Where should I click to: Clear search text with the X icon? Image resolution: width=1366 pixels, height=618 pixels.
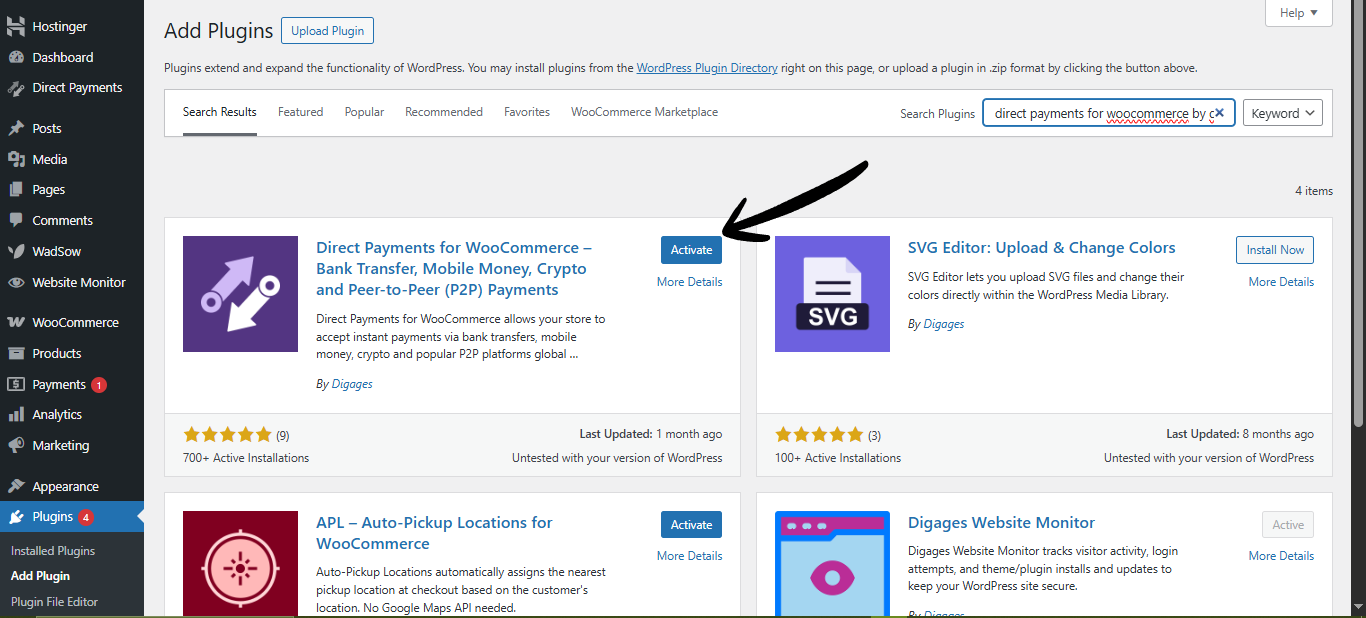click(1219, 113)
